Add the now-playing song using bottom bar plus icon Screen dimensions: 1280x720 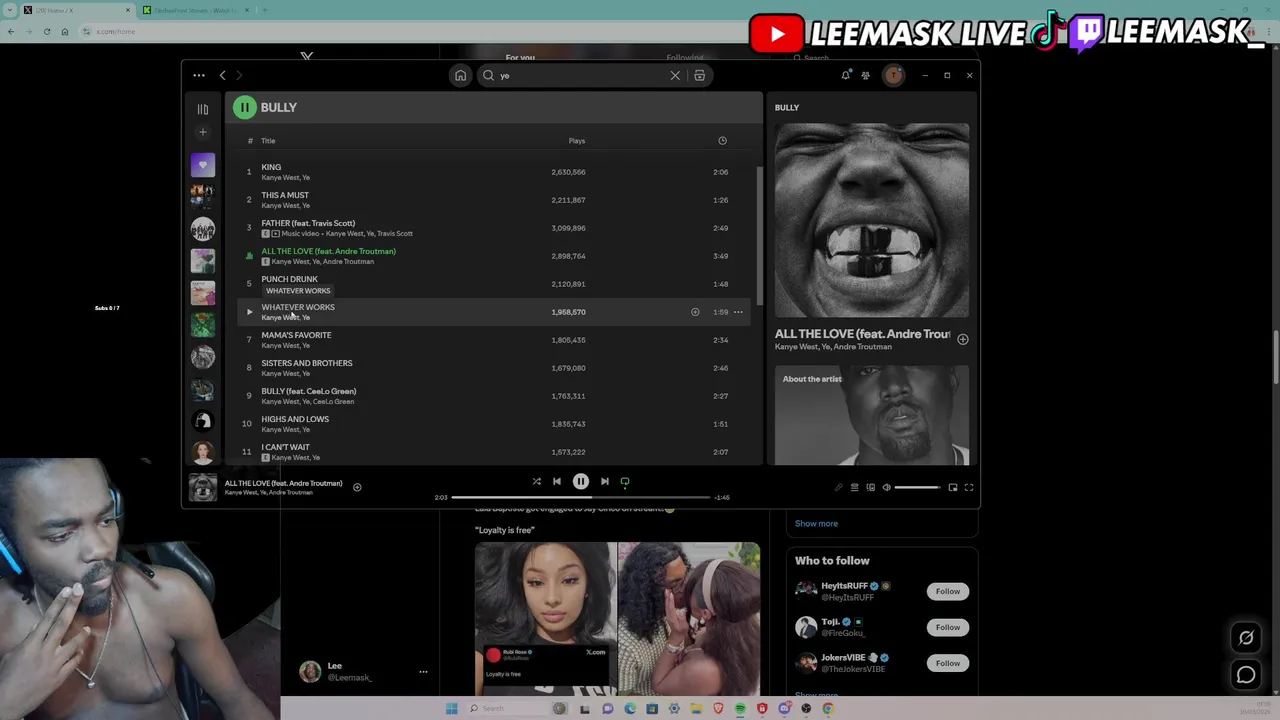tap(357, 488)
